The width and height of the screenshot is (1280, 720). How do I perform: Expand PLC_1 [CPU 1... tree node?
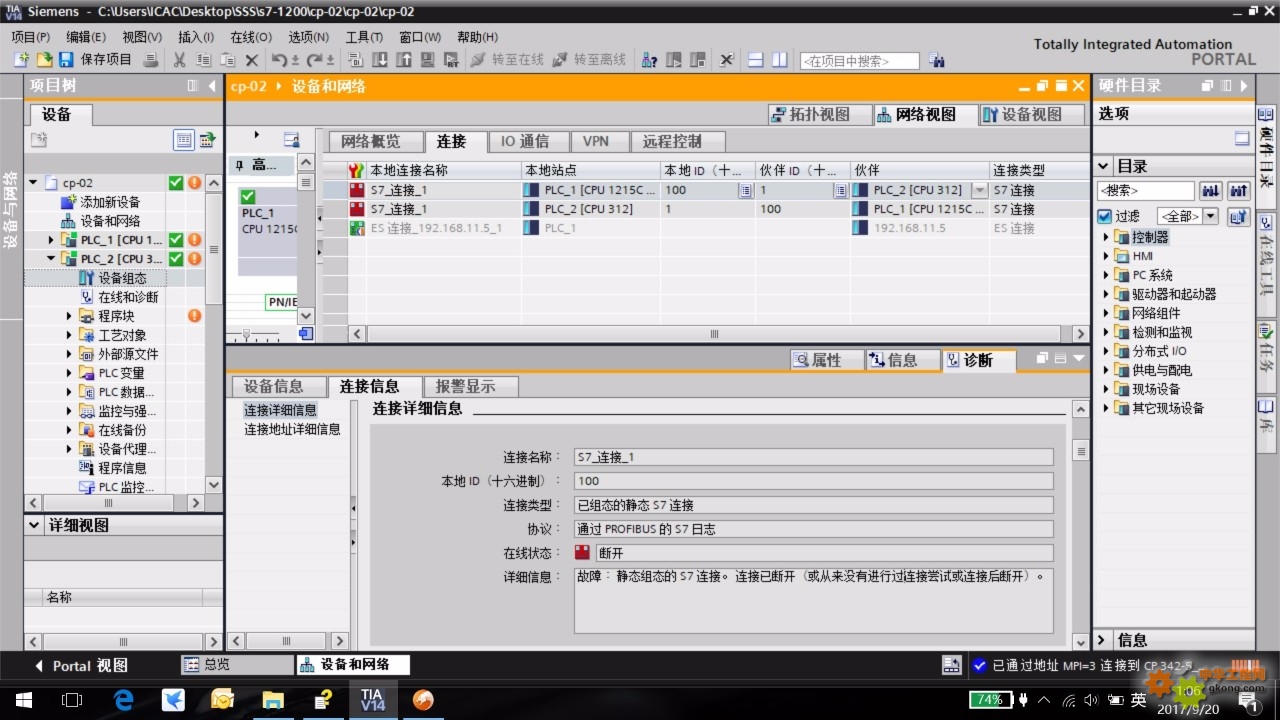(52, 240)
